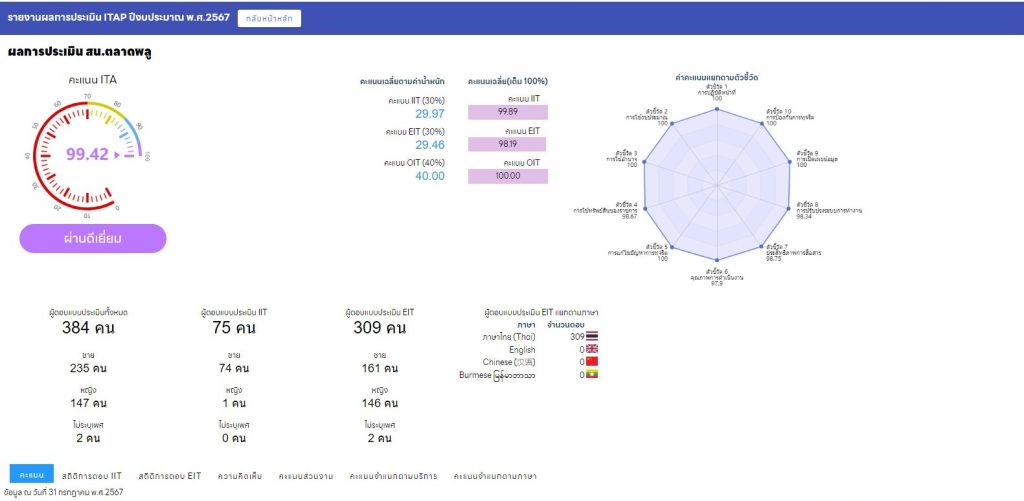Go to the ความคิดเห็น tab
1024x501 pixels.
(240, 475)
